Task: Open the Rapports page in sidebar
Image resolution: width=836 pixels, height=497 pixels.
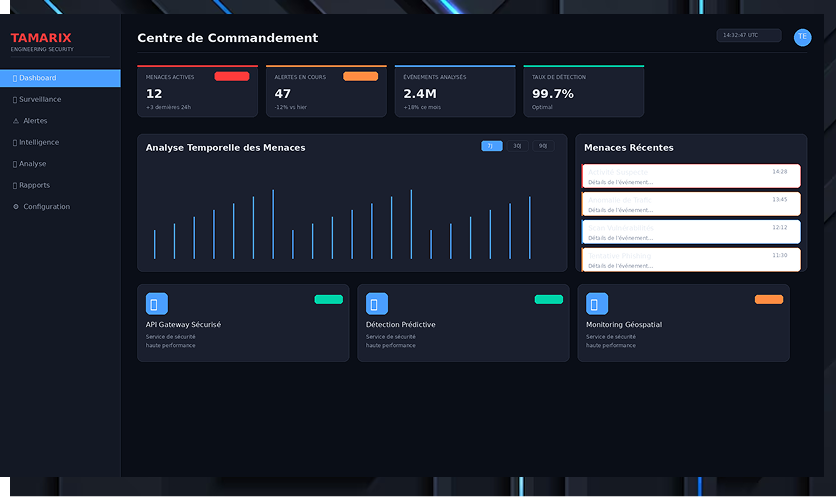Action: (x=34, y=185)
